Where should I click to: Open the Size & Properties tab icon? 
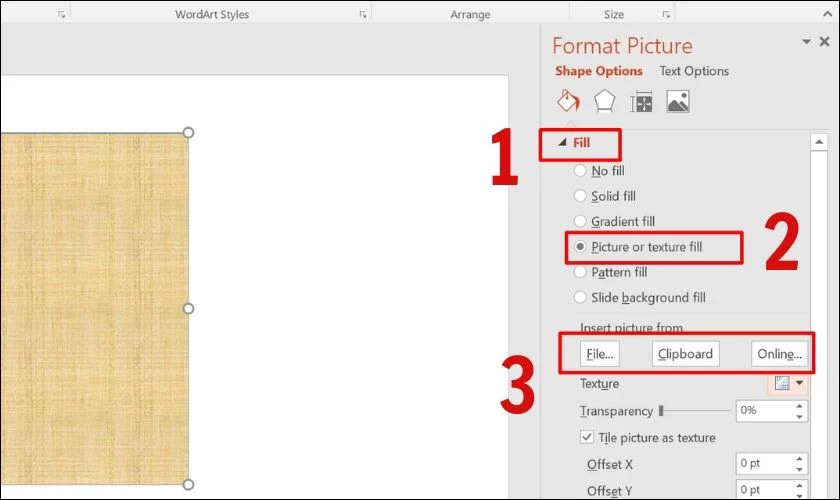pos(641,101)
